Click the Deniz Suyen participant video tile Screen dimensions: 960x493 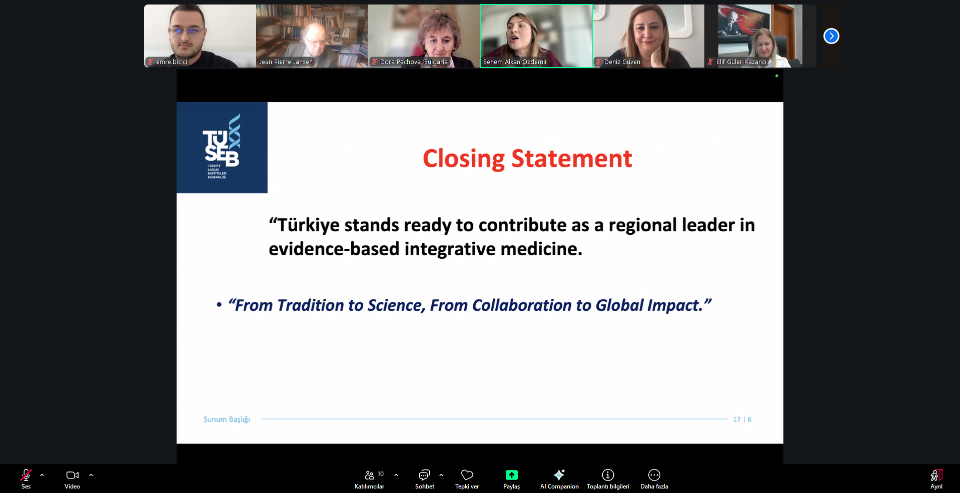(x=648, y=36)
